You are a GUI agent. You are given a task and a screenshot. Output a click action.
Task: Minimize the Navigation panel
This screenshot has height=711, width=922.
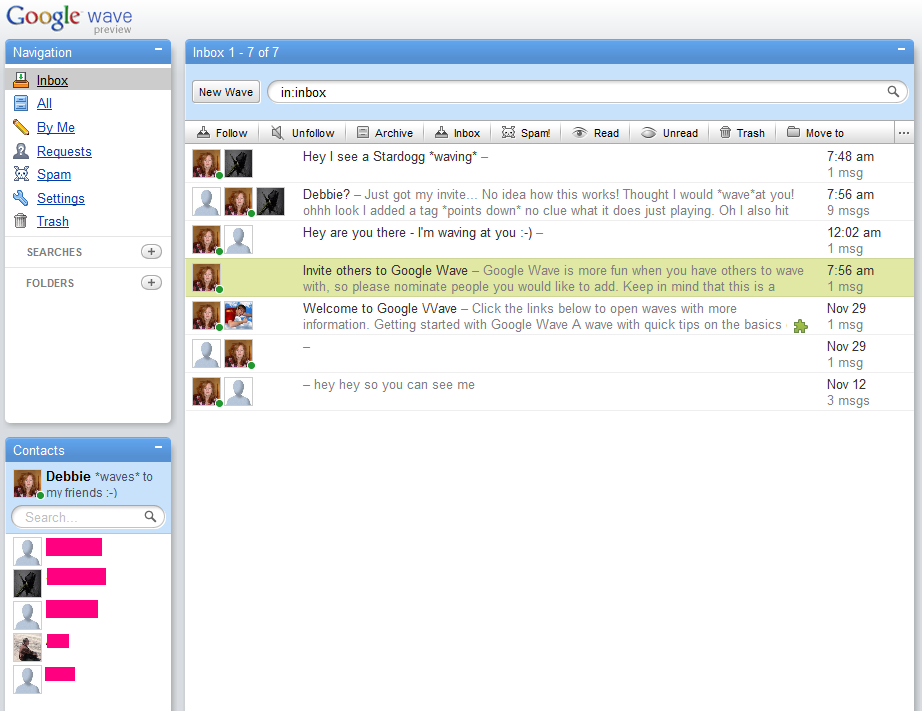158,50
